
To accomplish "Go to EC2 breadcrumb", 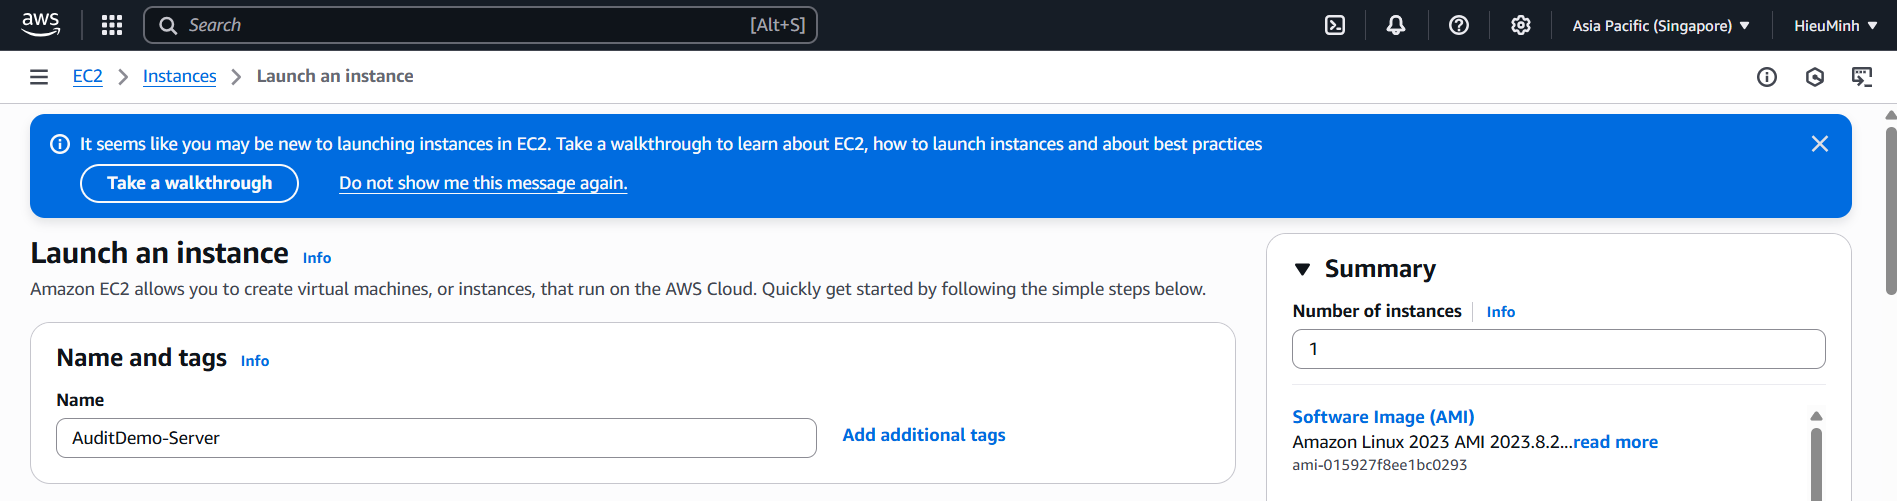I will [88, 76].
